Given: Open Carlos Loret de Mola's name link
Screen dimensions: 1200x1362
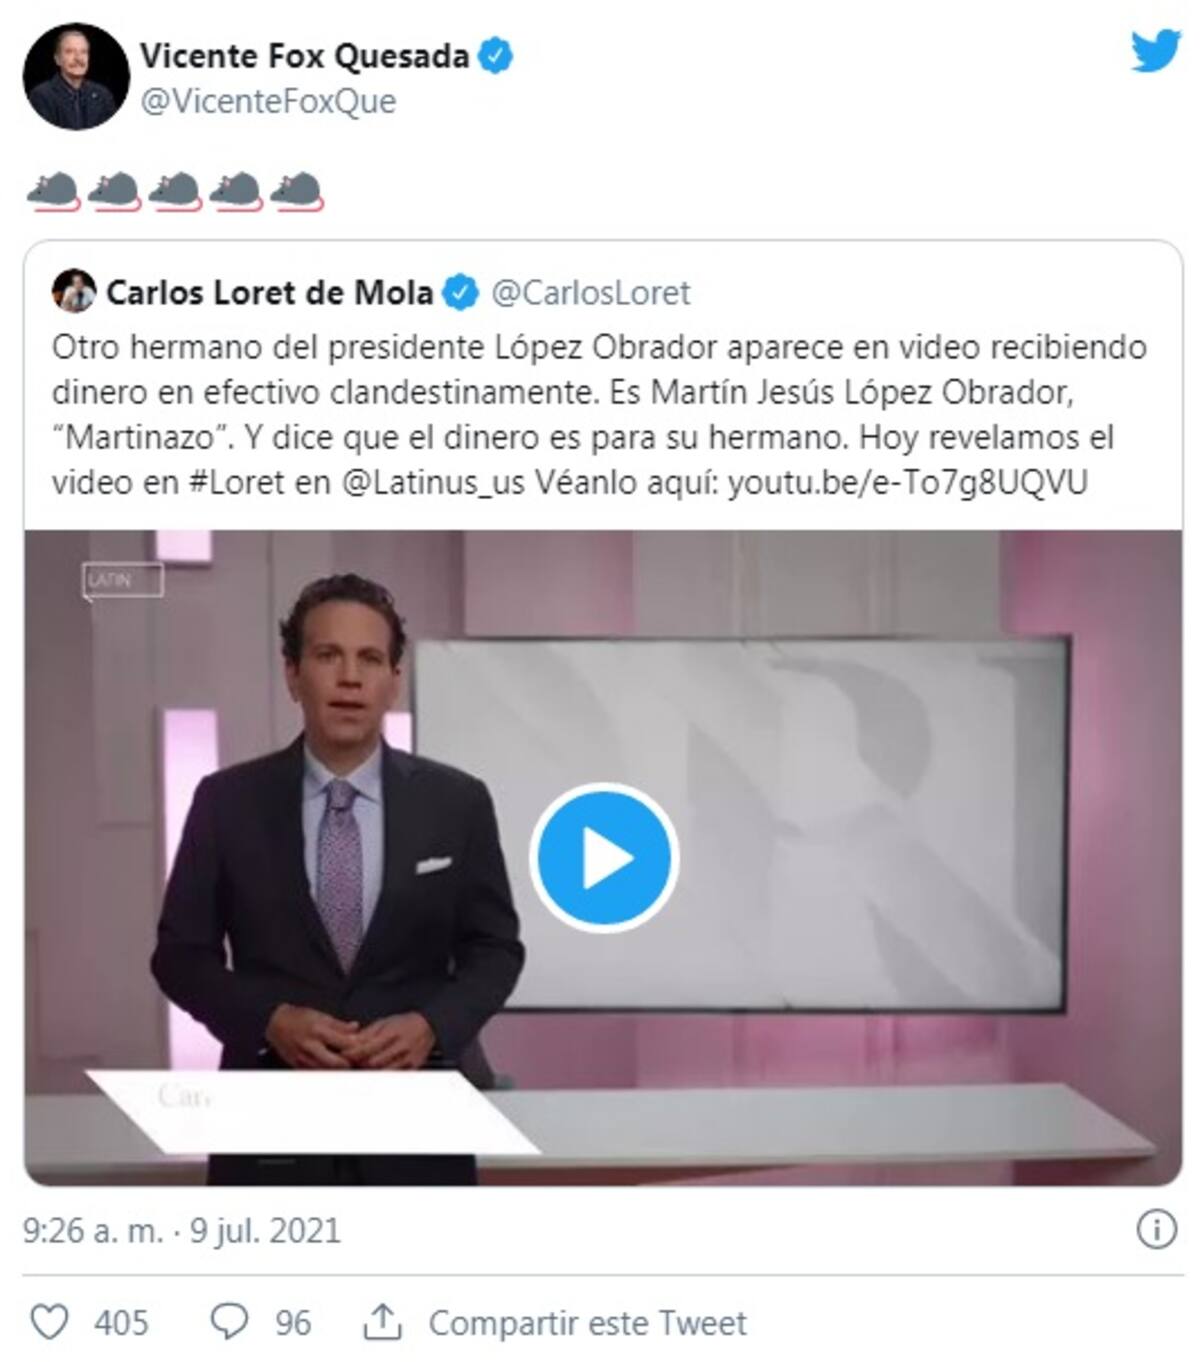Looking at the screenshot, I should coord(269,292).
